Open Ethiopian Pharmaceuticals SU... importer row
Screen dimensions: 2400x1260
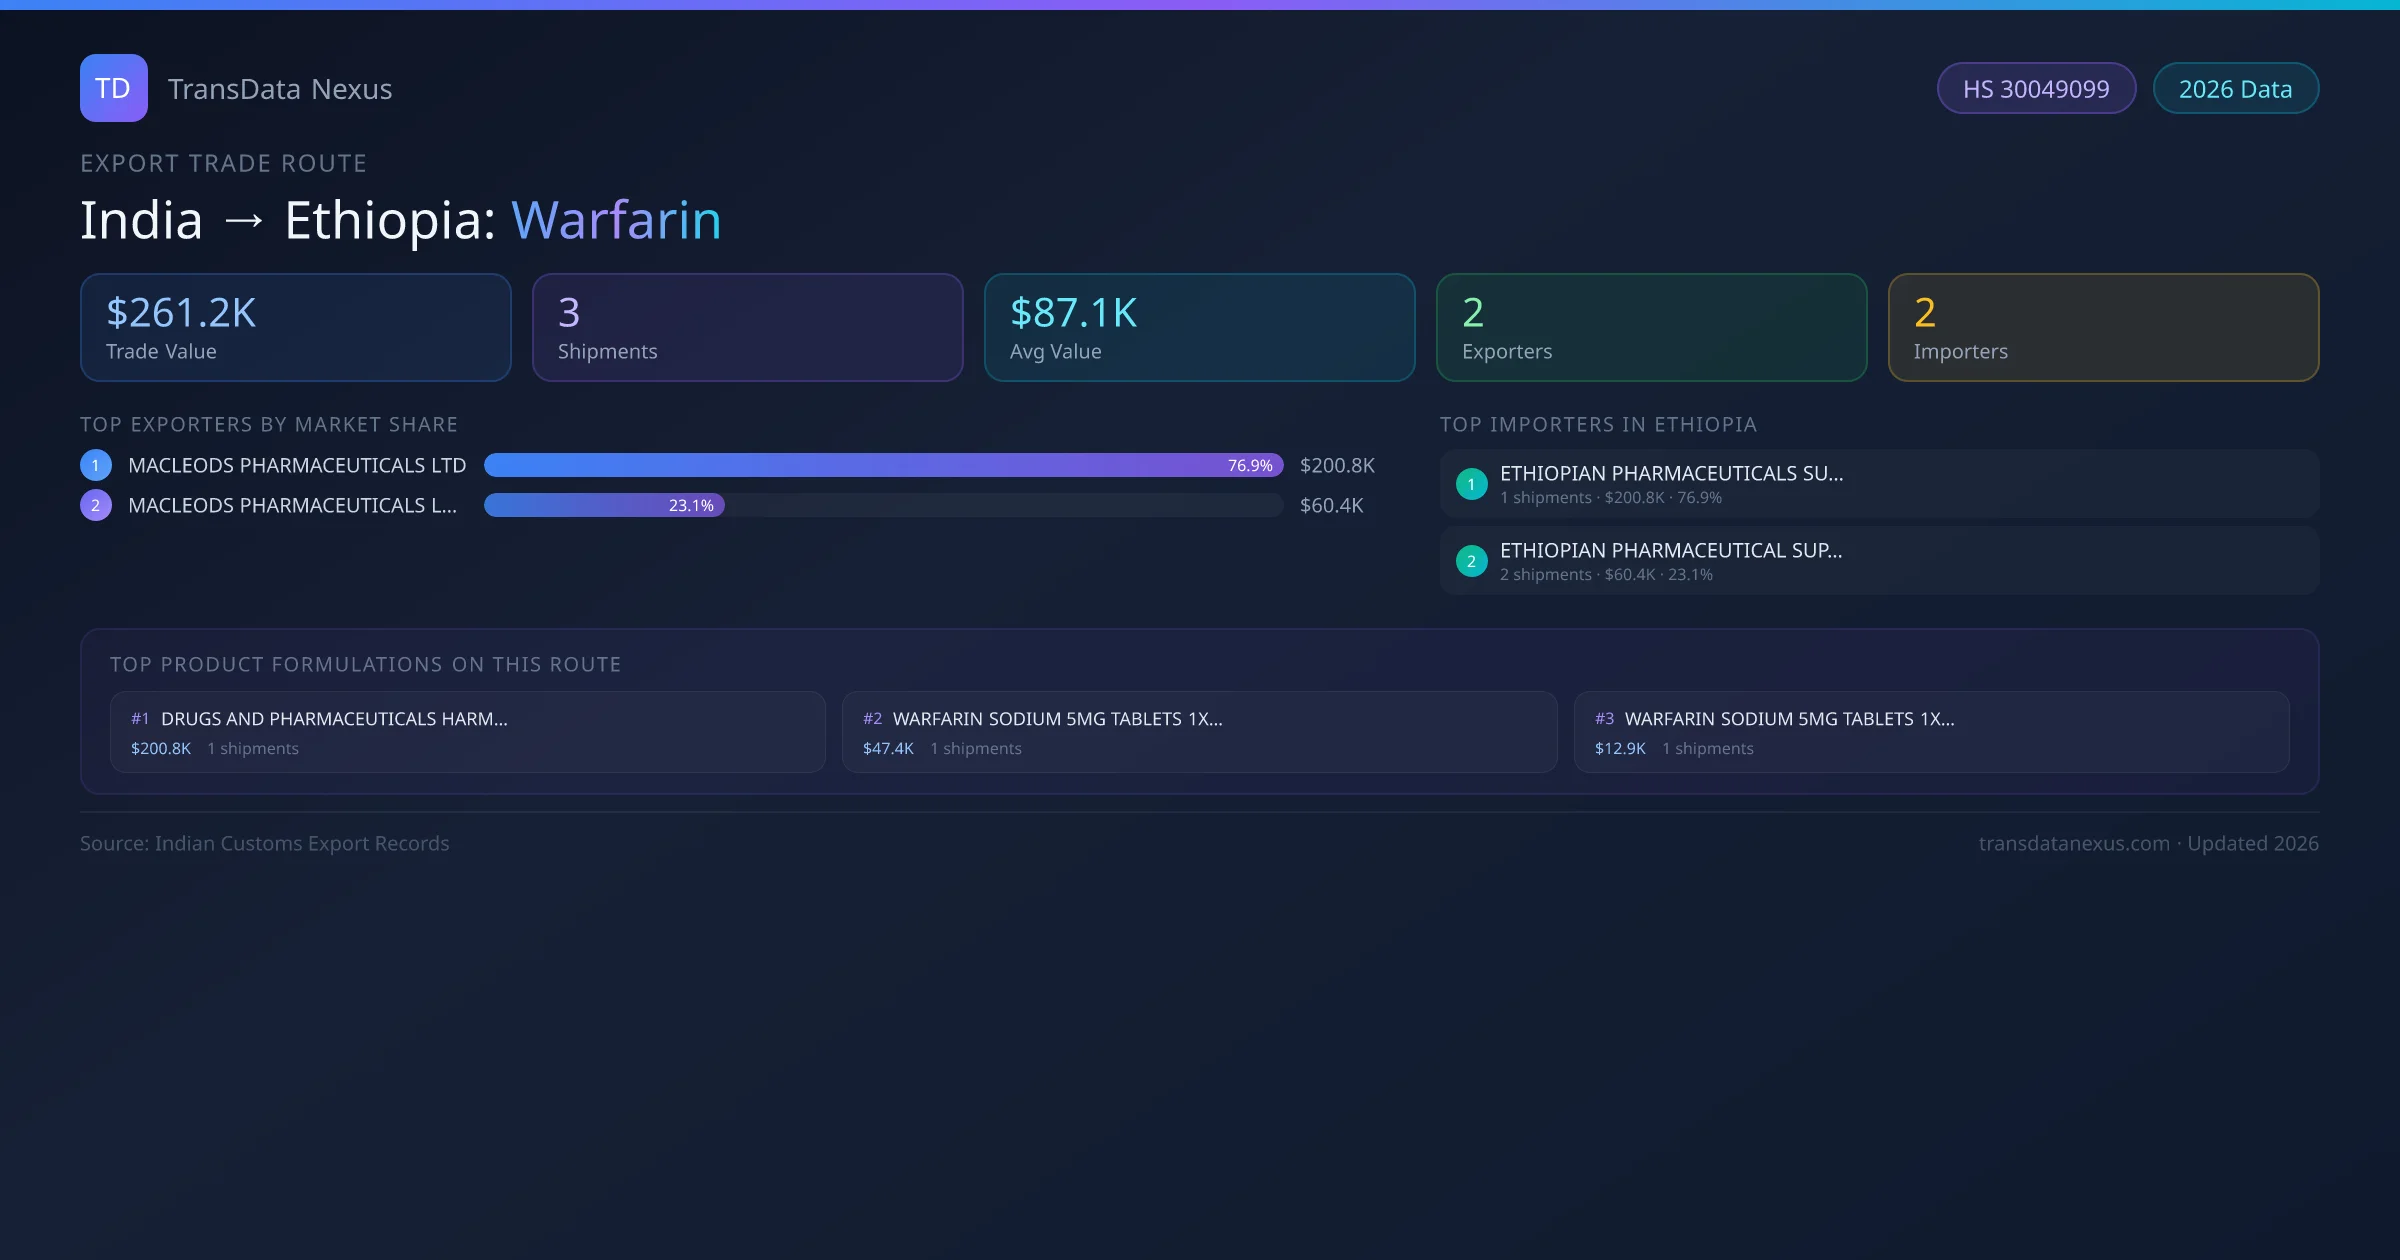[1879, 484]
